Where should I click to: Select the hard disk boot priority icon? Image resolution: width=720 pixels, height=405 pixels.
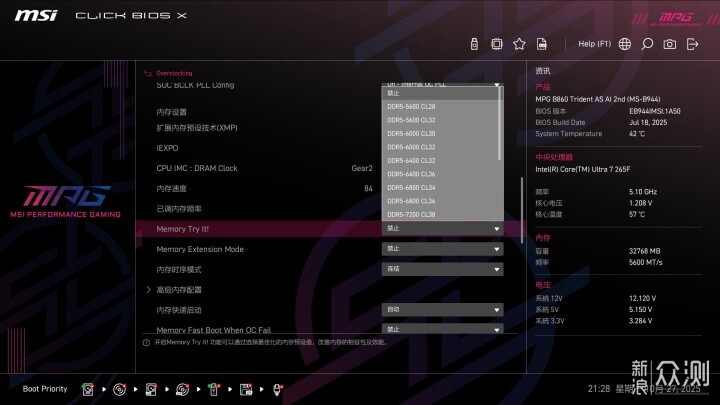click(x=88, y=389)
